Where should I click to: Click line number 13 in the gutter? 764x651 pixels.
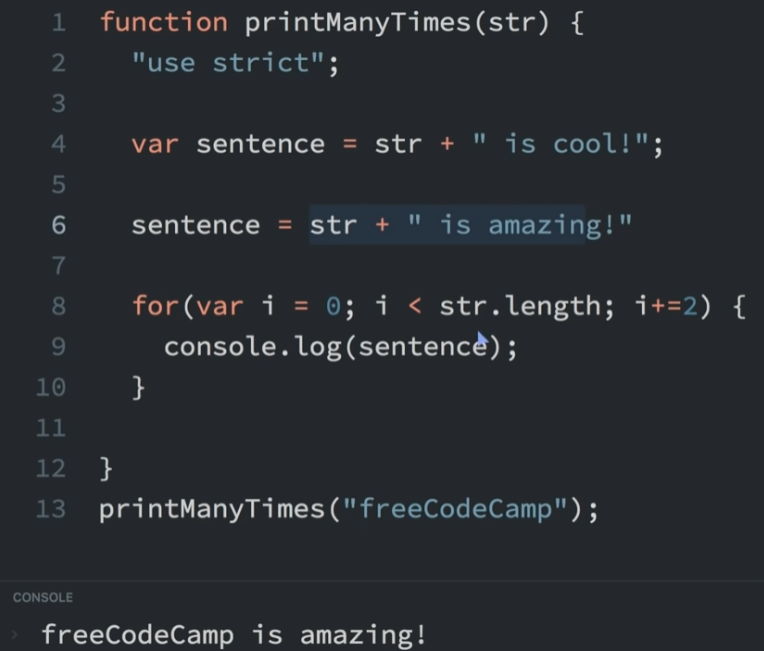click(51, 509)
